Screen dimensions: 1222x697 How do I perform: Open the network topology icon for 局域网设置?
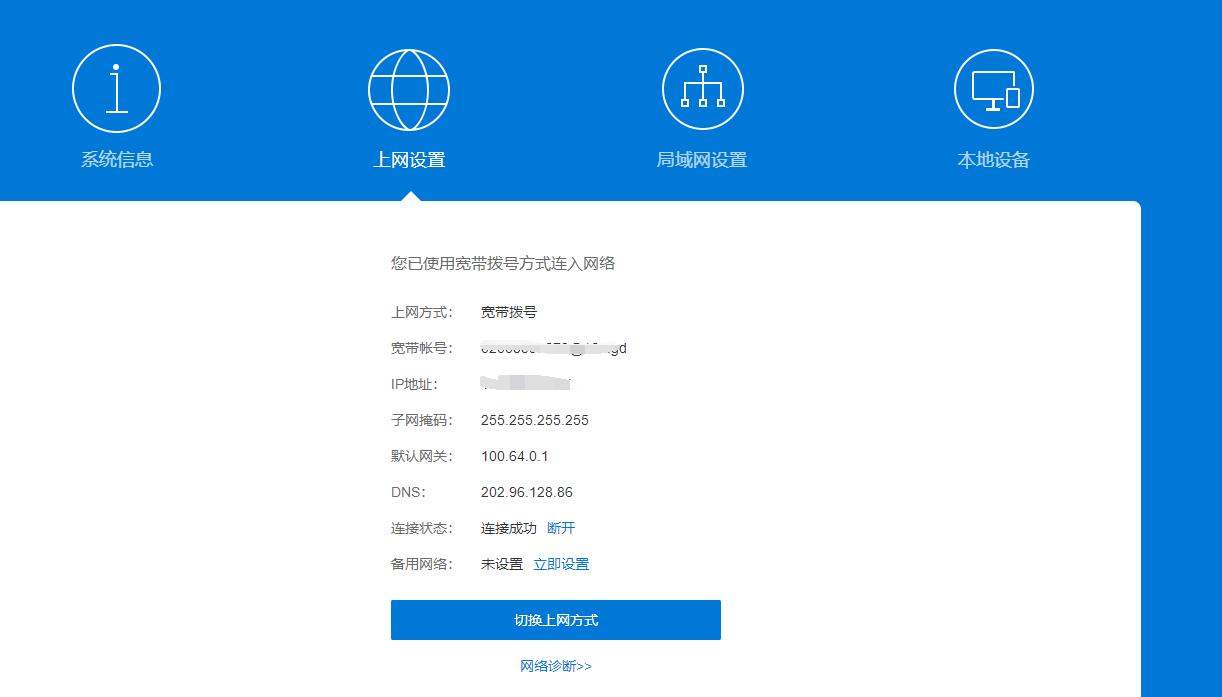pos(703,88)
